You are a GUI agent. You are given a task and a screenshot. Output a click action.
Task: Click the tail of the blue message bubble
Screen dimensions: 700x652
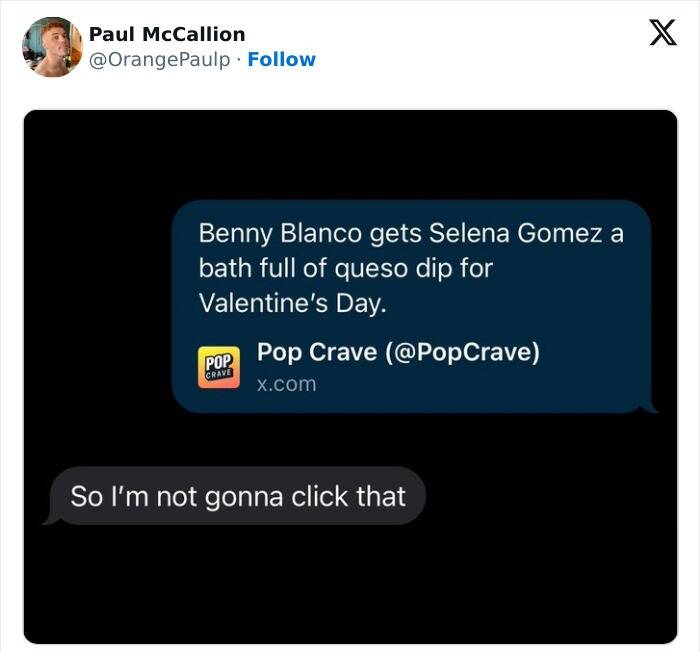(654, 408)
